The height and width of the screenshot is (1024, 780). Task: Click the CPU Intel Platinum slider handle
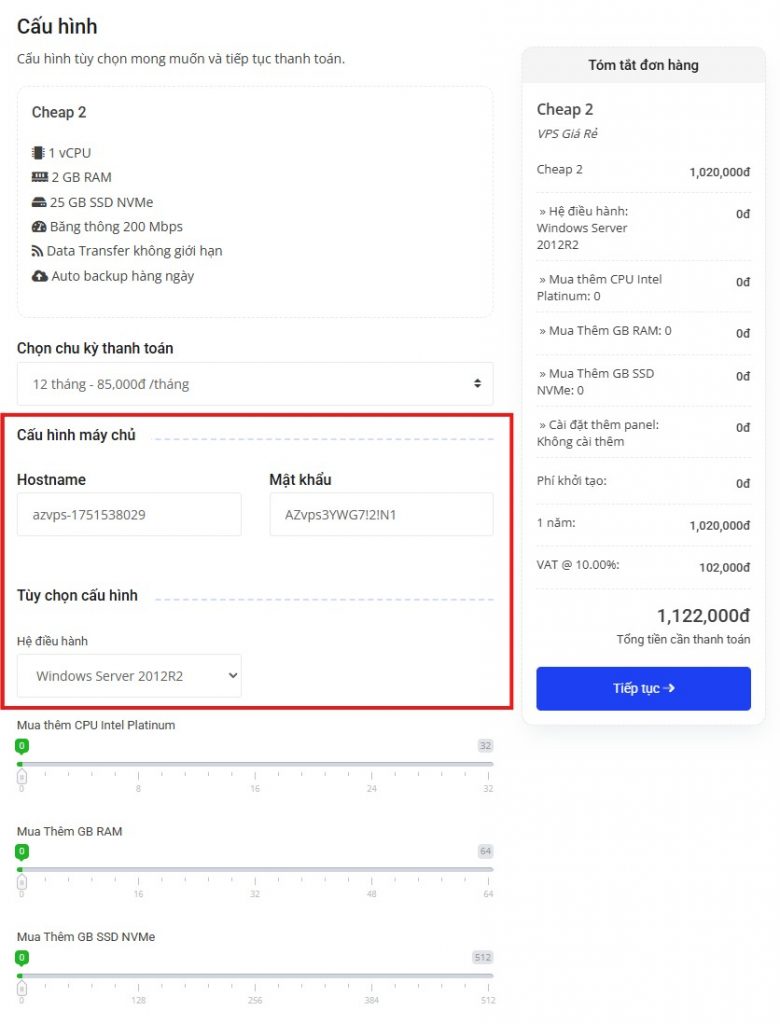tap(22, 776)
